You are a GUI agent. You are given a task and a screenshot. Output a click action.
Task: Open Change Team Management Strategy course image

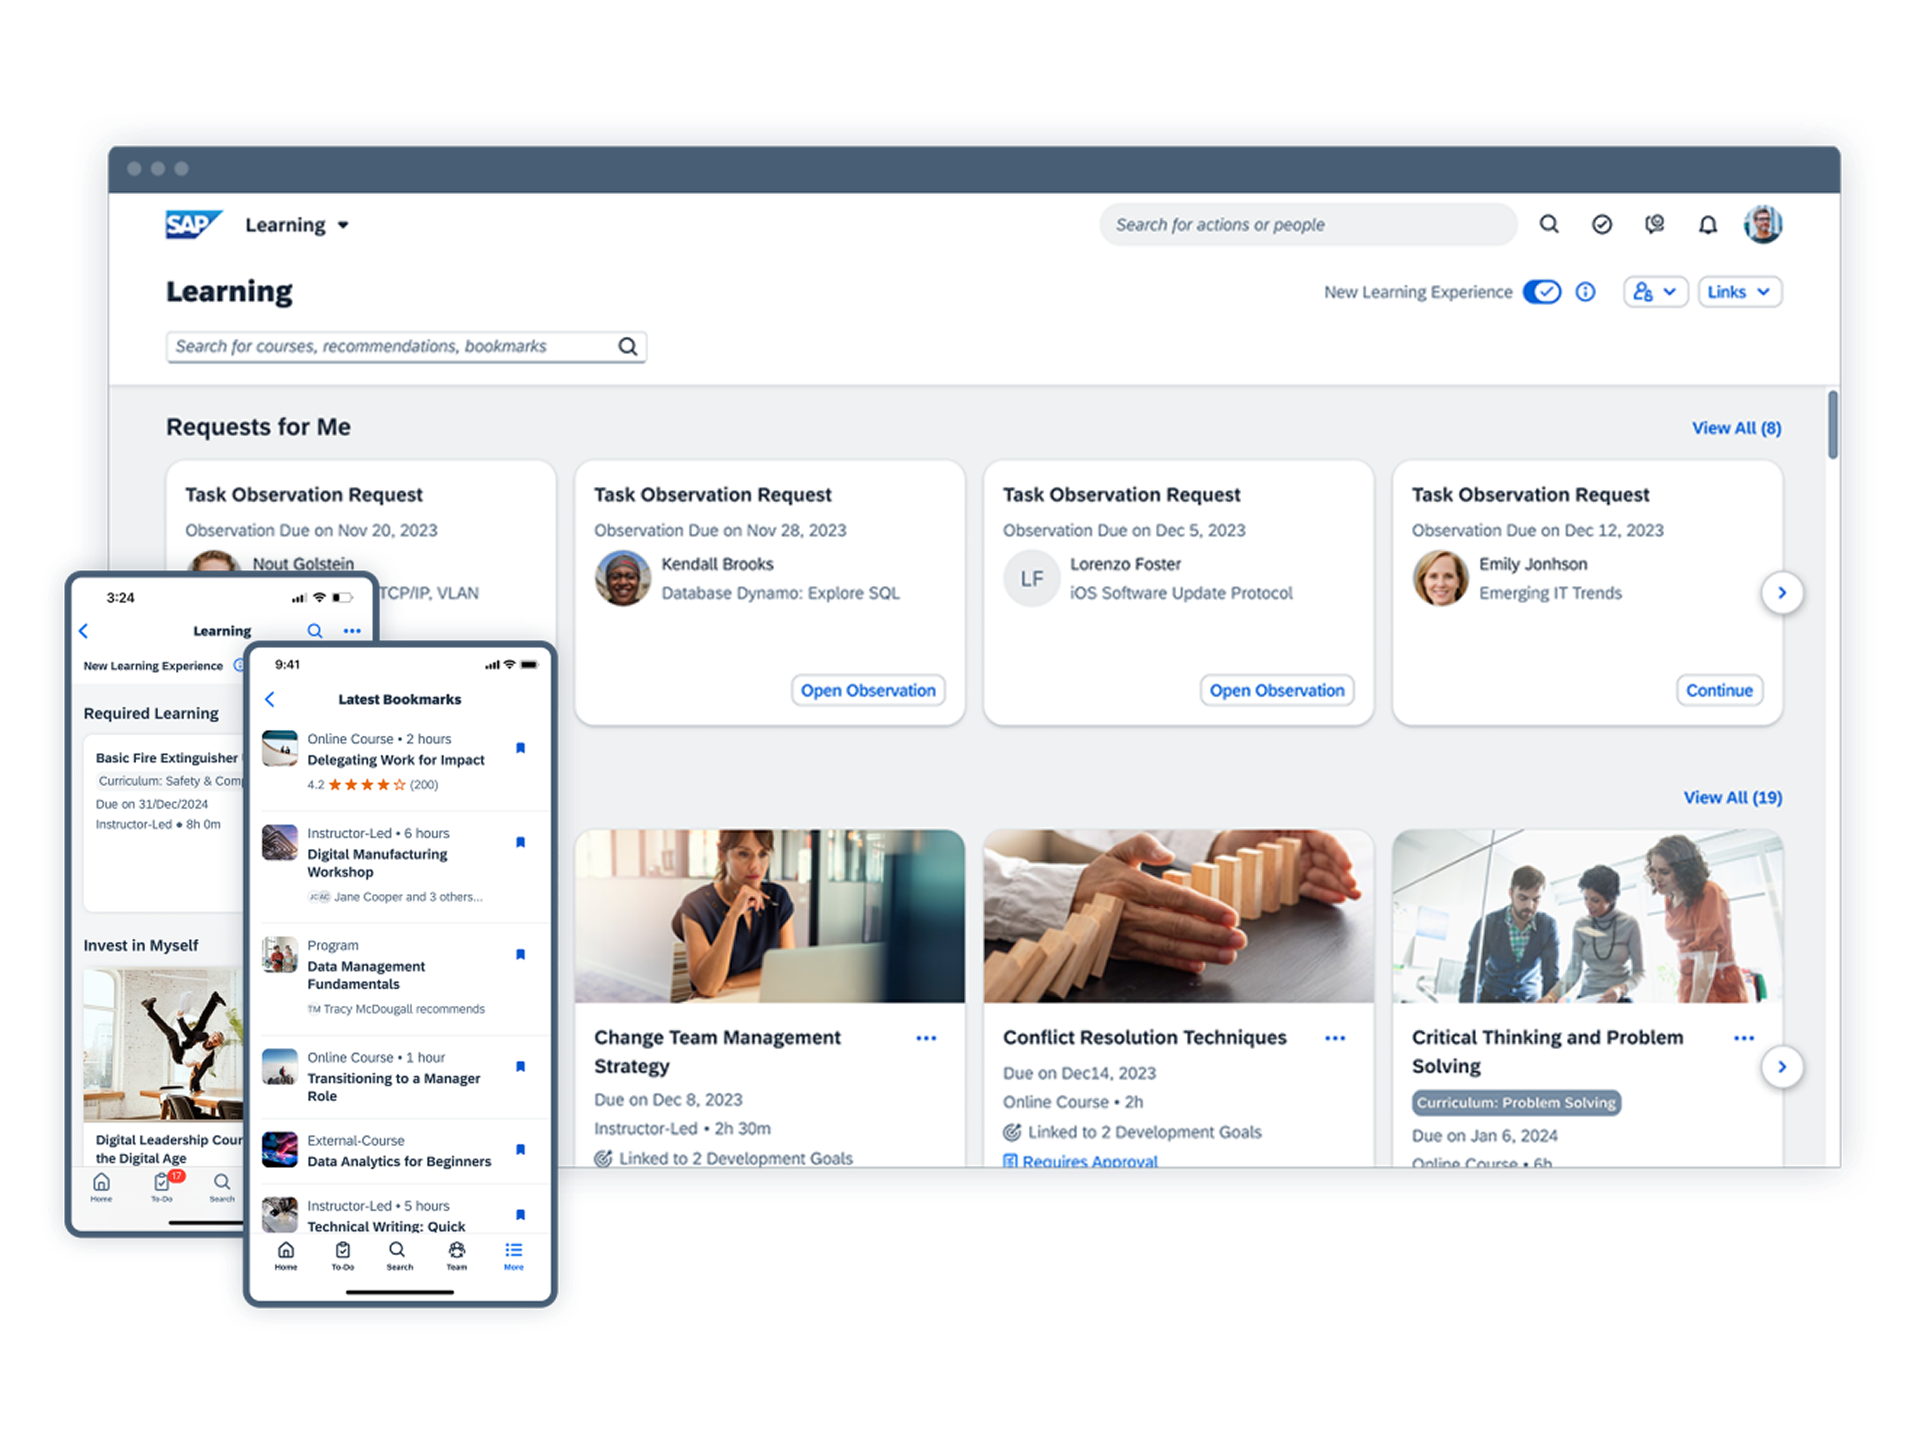[x=770, y=916]
